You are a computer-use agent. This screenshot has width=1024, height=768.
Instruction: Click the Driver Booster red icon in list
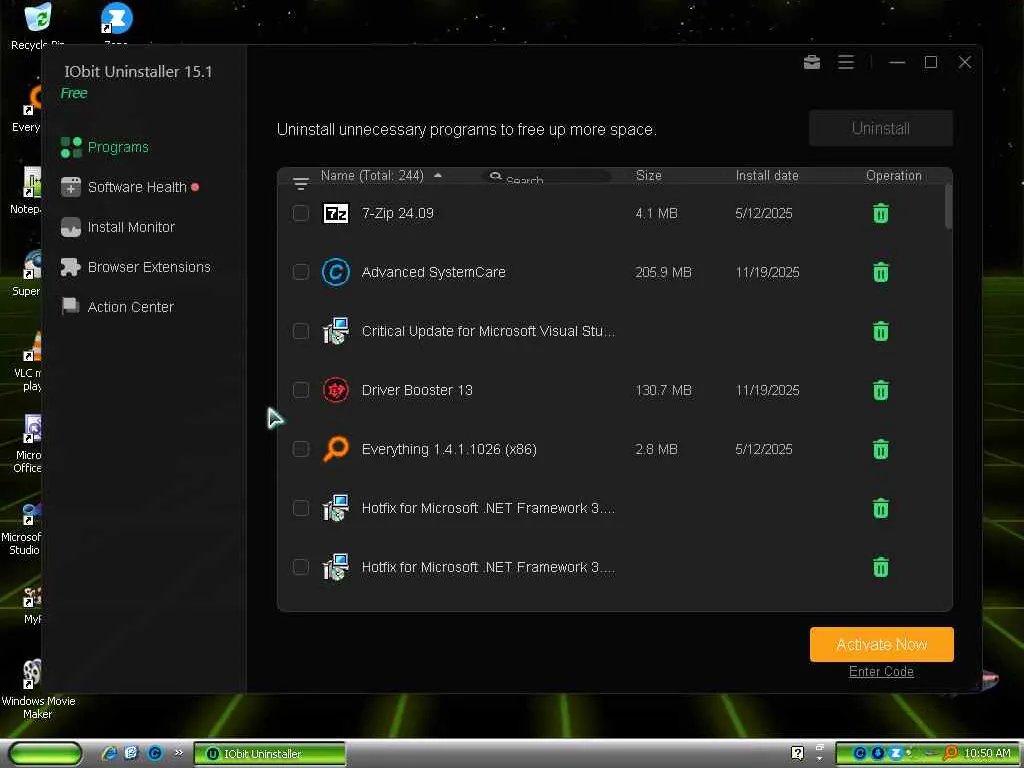[336, 390]
